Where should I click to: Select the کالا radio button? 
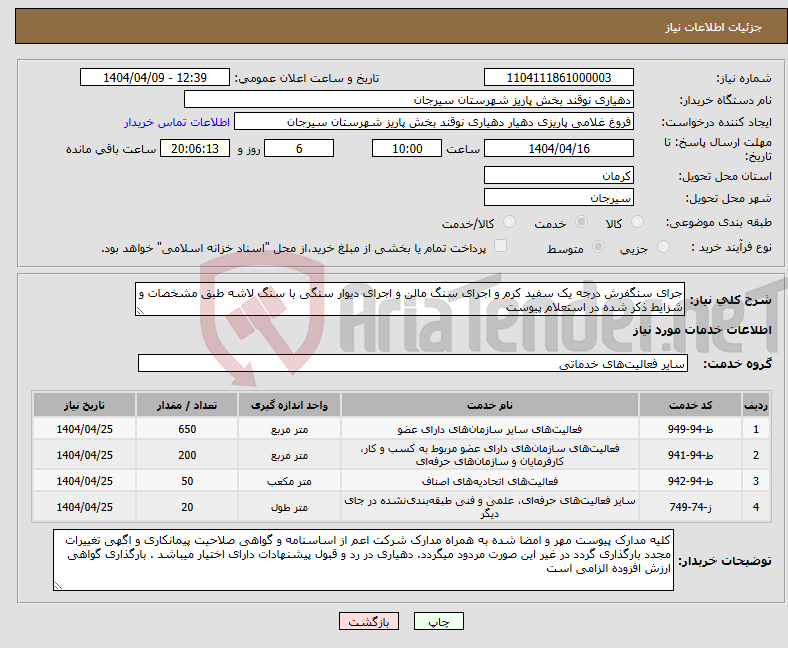click(x=637, y=222)
